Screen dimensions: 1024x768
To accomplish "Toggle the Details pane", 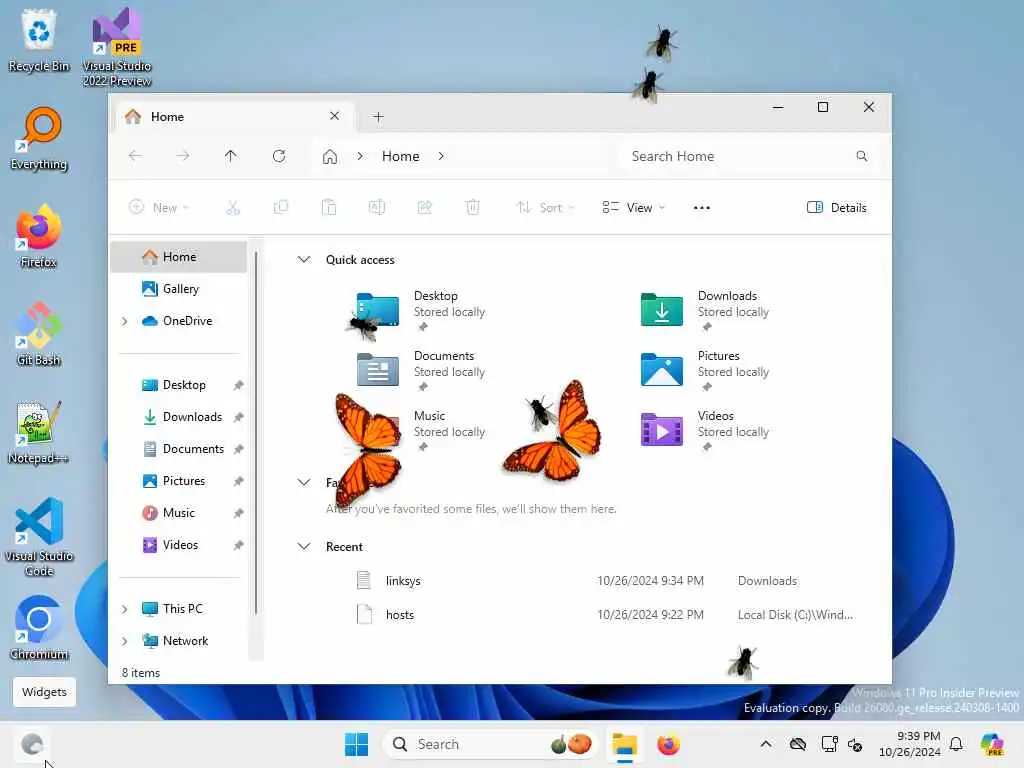I will pyautogui.click(x=837, y=208).
